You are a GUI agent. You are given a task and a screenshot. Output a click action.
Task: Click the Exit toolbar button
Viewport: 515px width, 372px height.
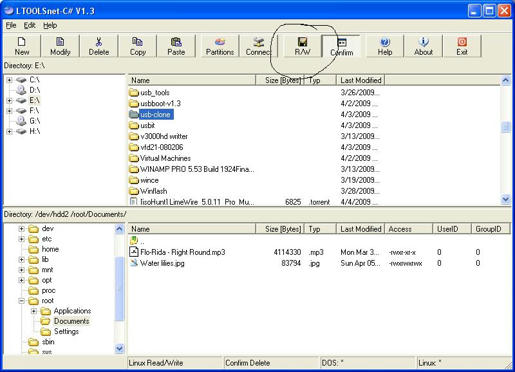pyautogui.click(x=462, y=46)
